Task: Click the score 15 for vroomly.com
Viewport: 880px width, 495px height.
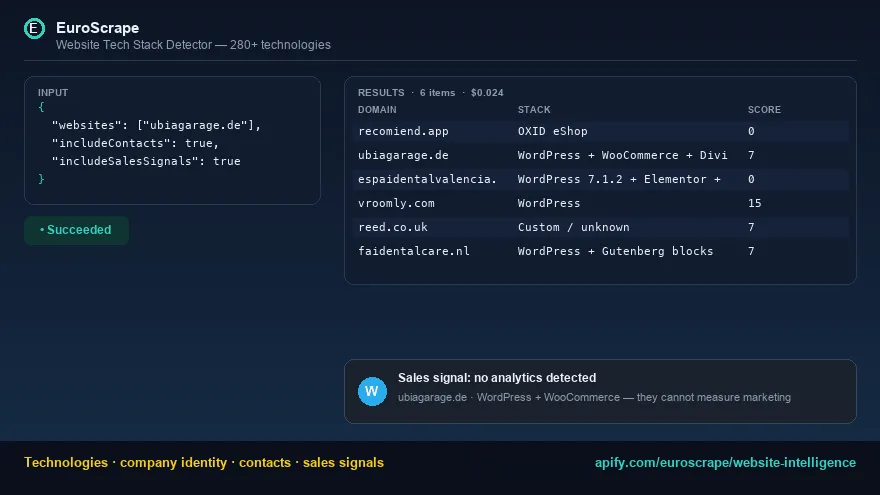Action: (754, 203)
